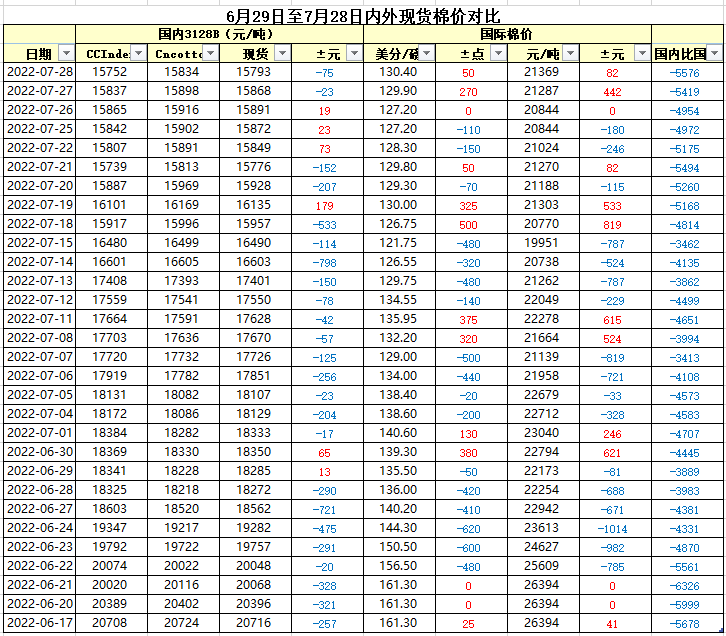Open the domestic ±元 filter dropdown beside 现货
The height and width of the screenshot is (636, 726).
[355, 53]
